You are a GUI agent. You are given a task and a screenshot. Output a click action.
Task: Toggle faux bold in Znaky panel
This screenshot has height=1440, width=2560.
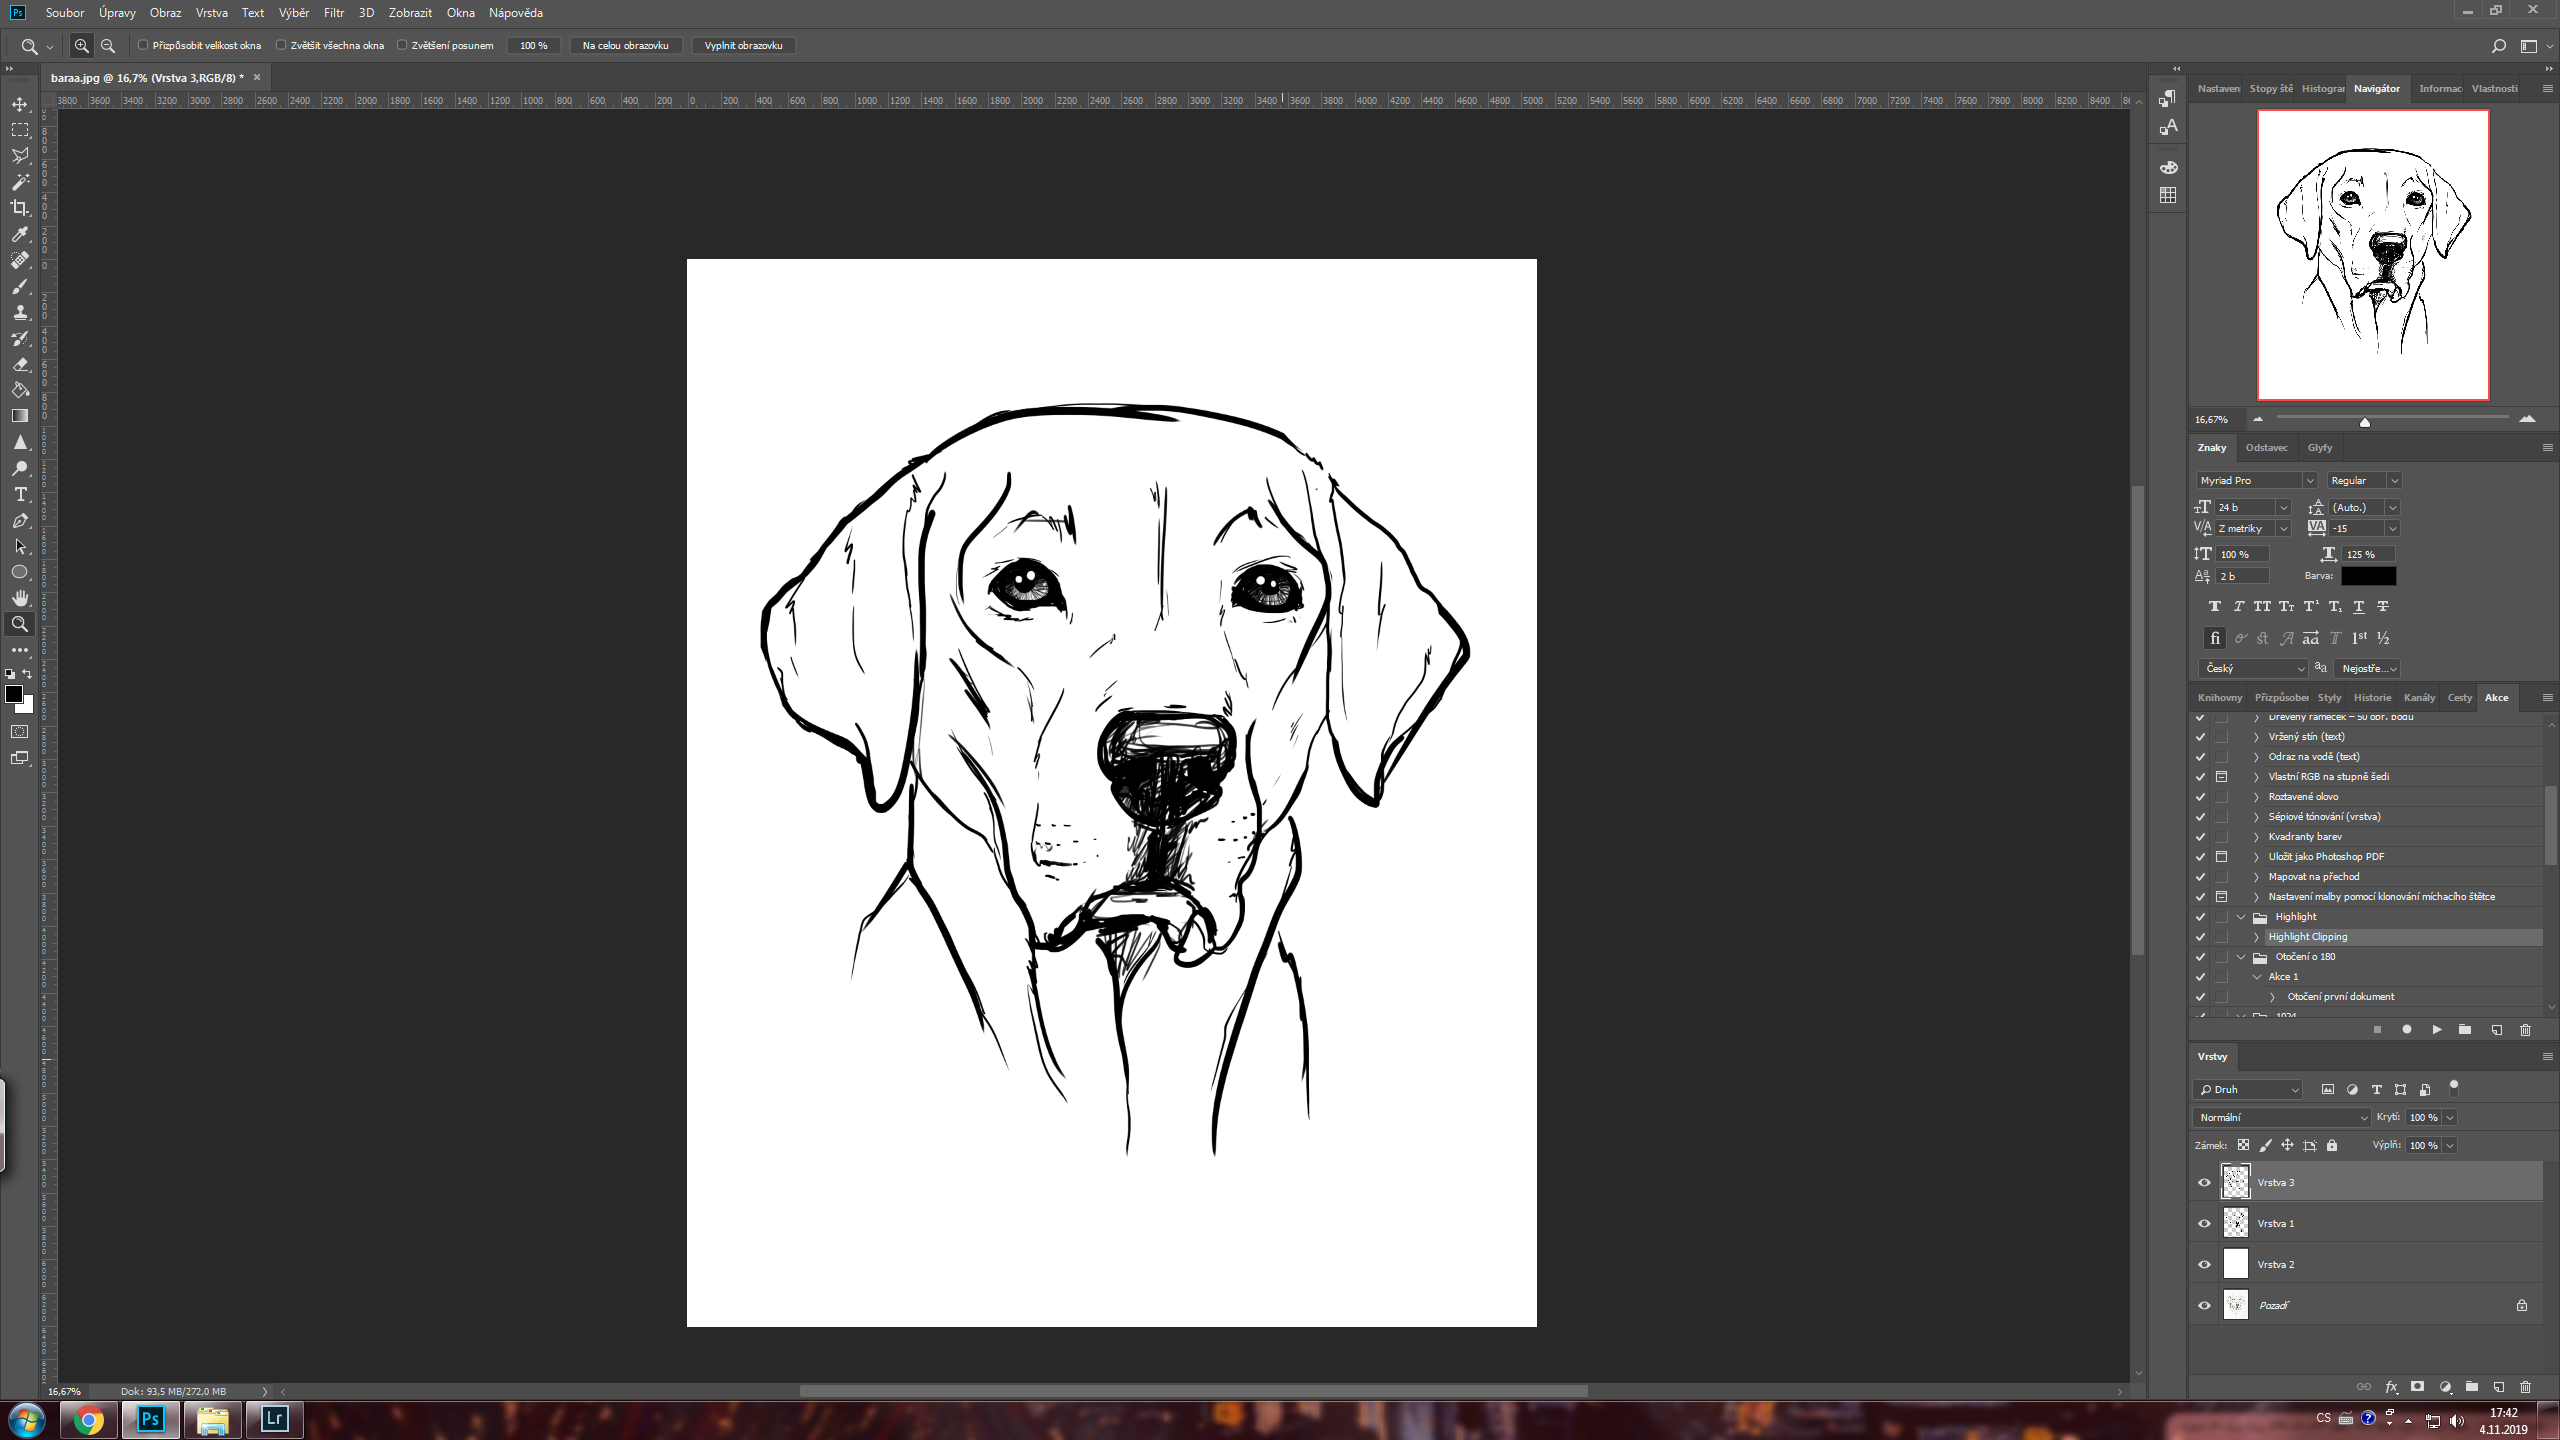coord(2215,606)
